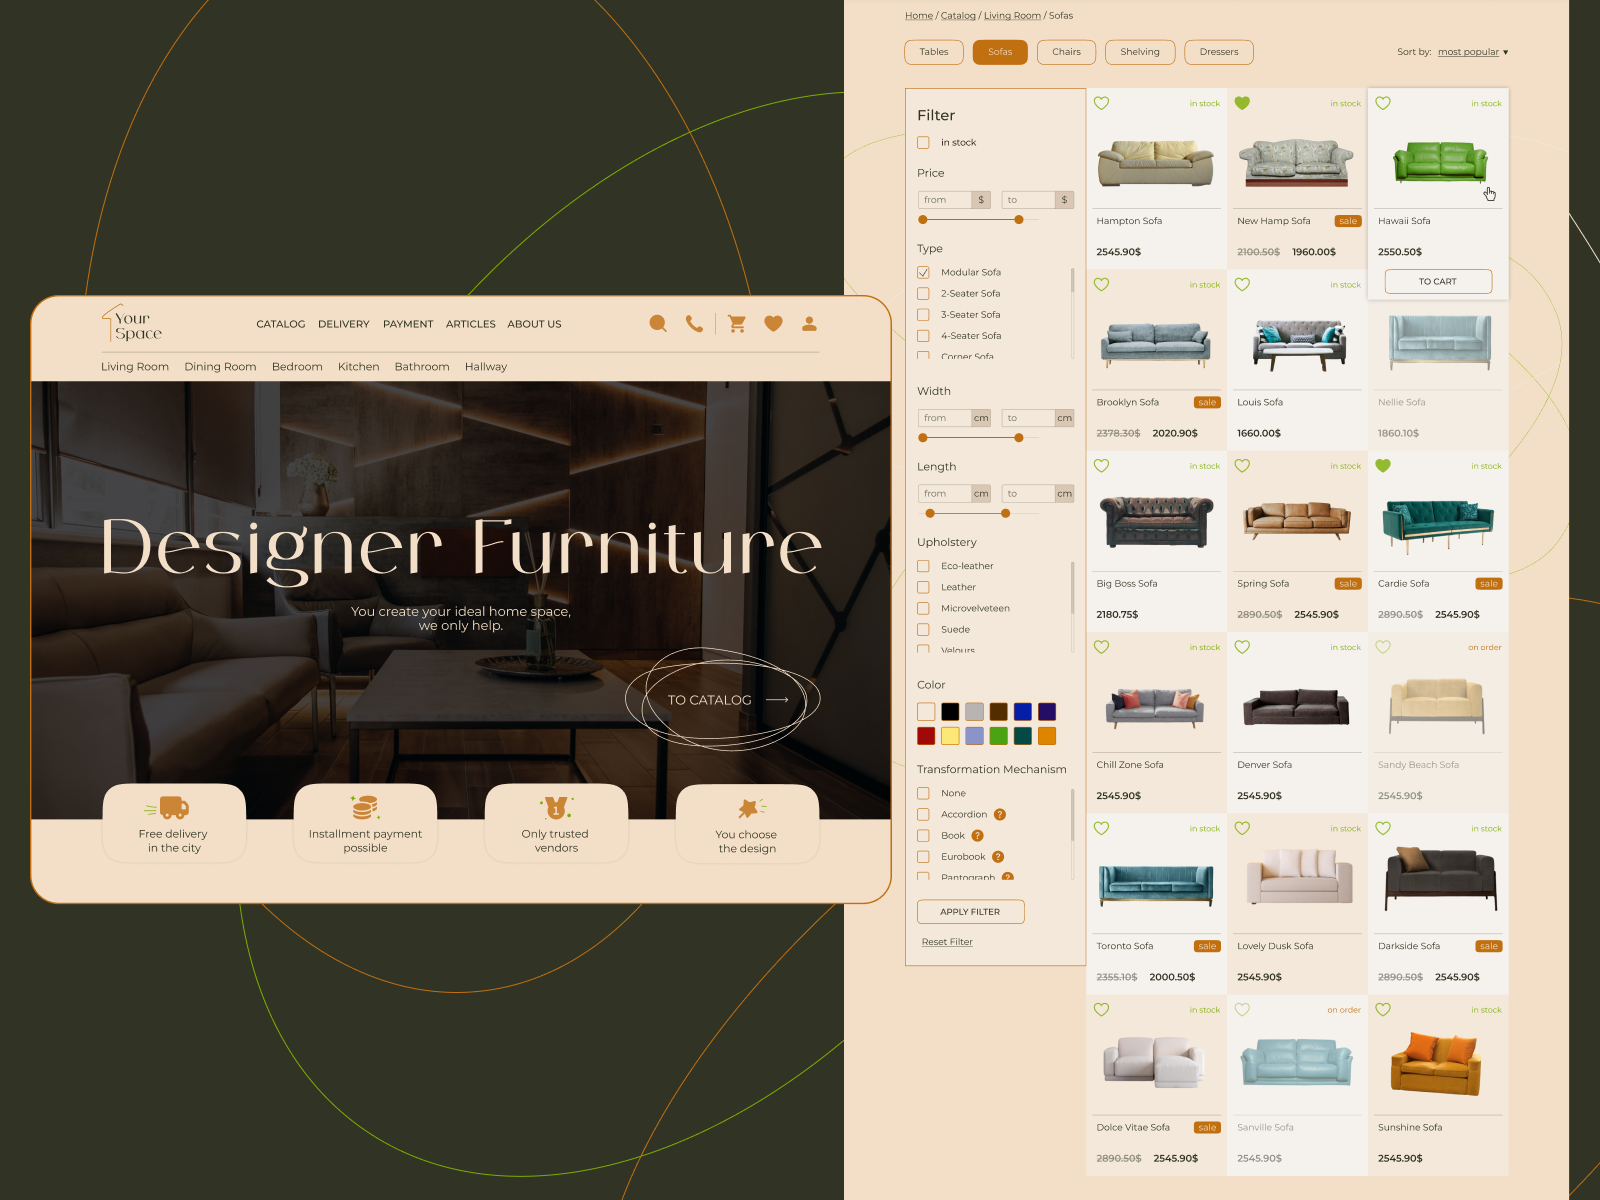Click the free delivery truck icon
The image size is (1600, 1200).
(167, 807)
